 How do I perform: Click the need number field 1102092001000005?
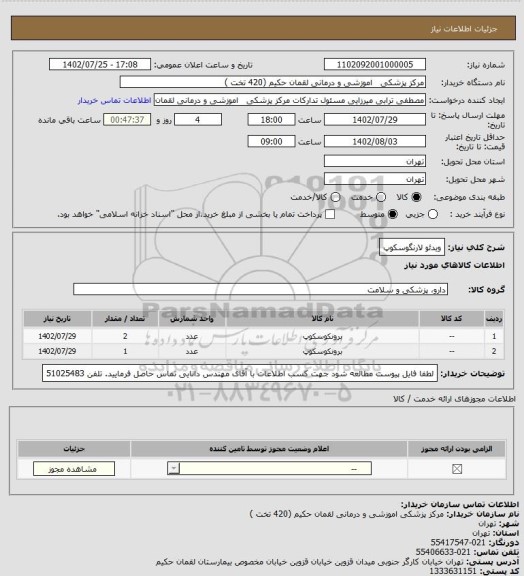pos(375,64)
